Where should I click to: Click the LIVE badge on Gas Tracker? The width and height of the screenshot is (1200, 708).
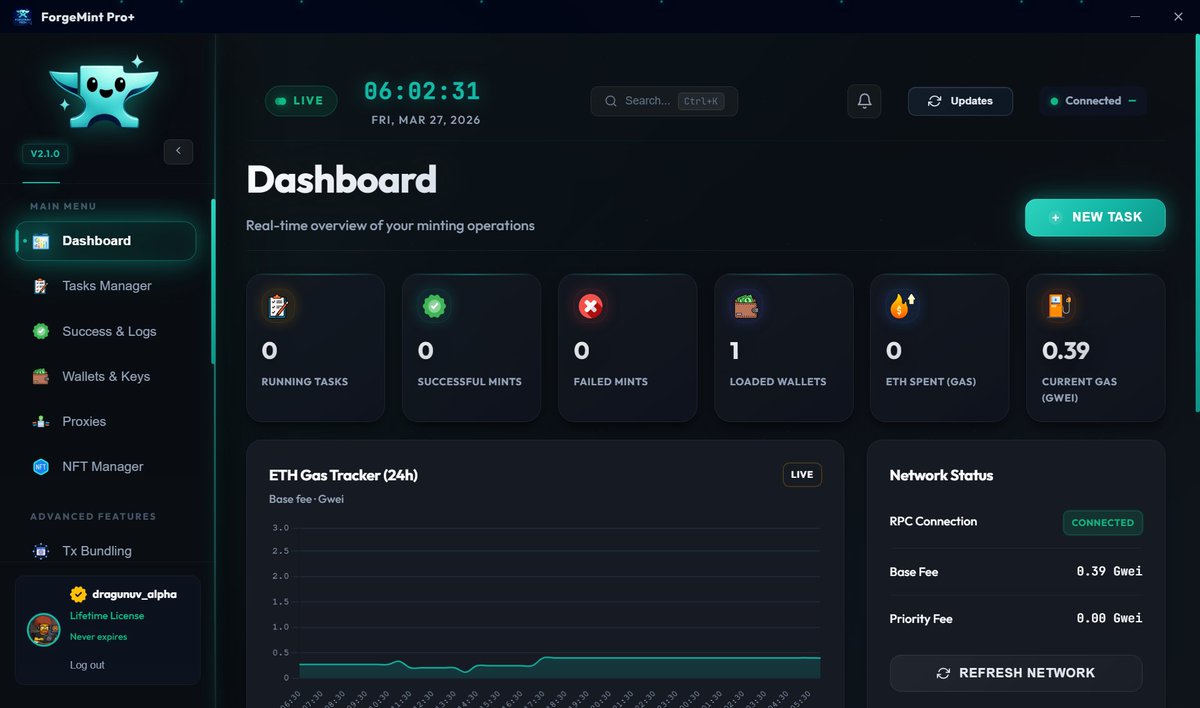coord(802,475)
